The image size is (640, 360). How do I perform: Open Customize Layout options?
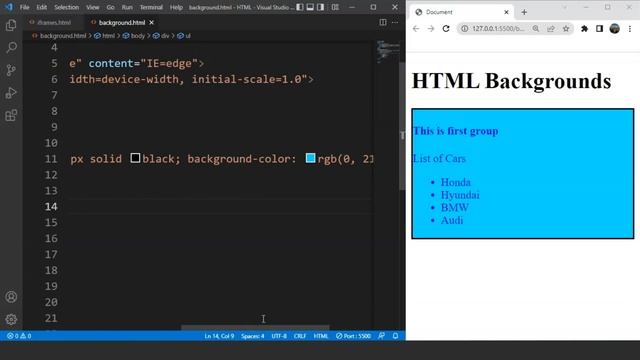(x=335, y=7)
